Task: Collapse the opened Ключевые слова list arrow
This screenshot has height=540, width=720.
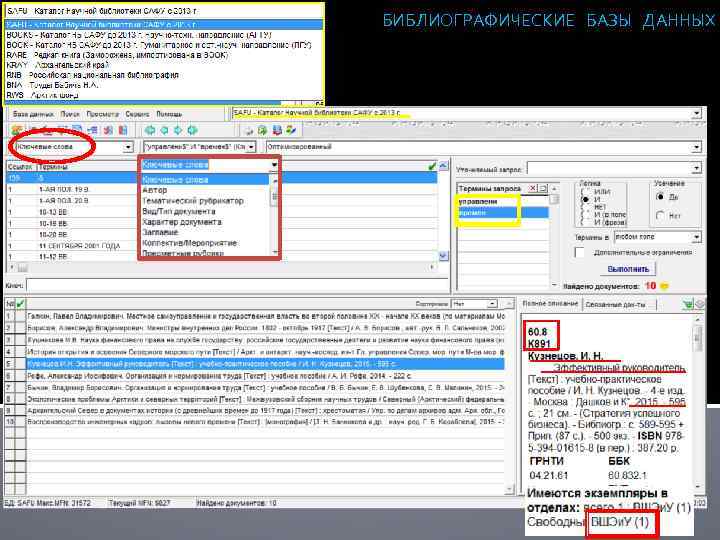Action: (x=274, y=165)
